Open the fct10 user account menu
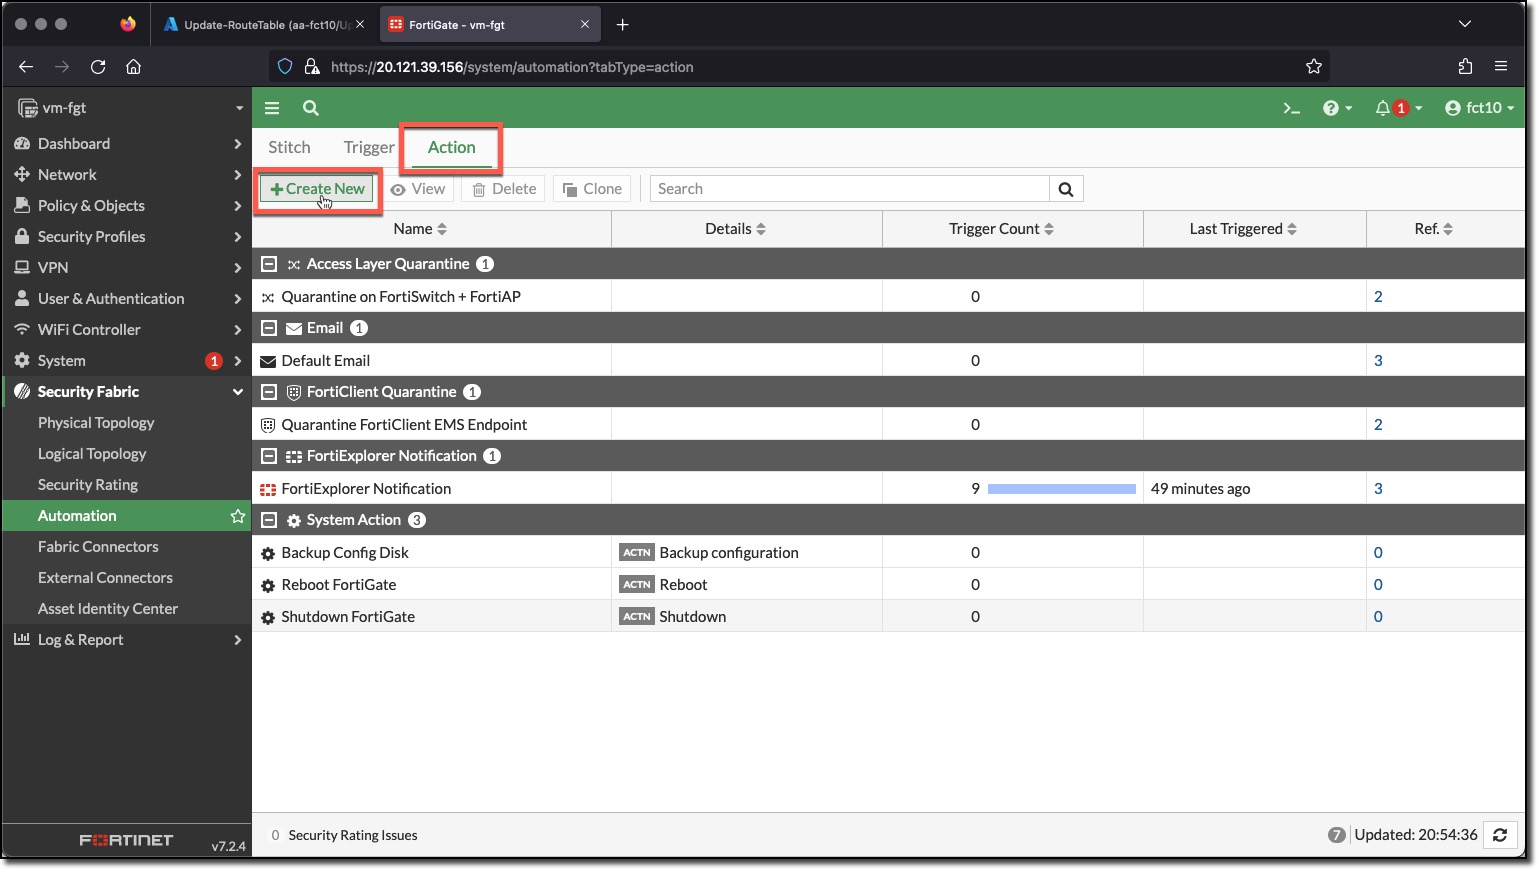The width and height of the screenshot is (1537, 869). pos(1480,108)
